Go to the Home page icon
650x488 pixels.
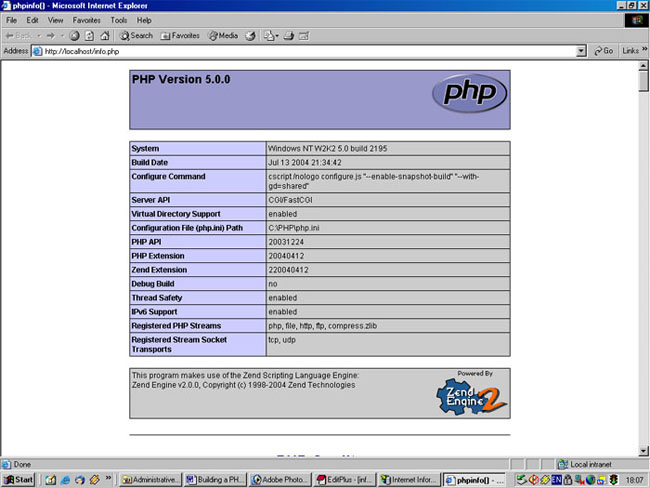(x=102, y=35)
